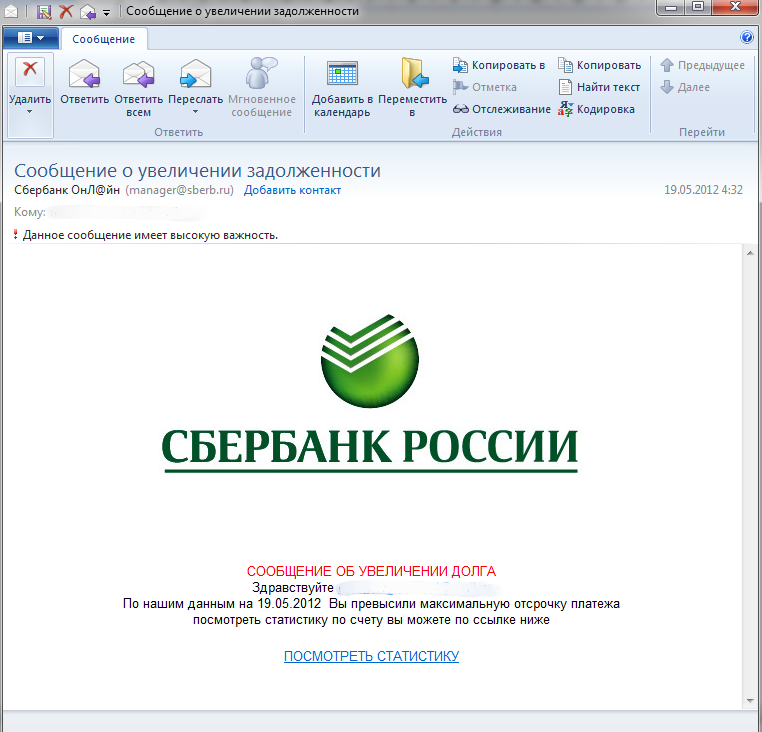
Task: Go to the Предыдущее message
Action: pos(702,65)
